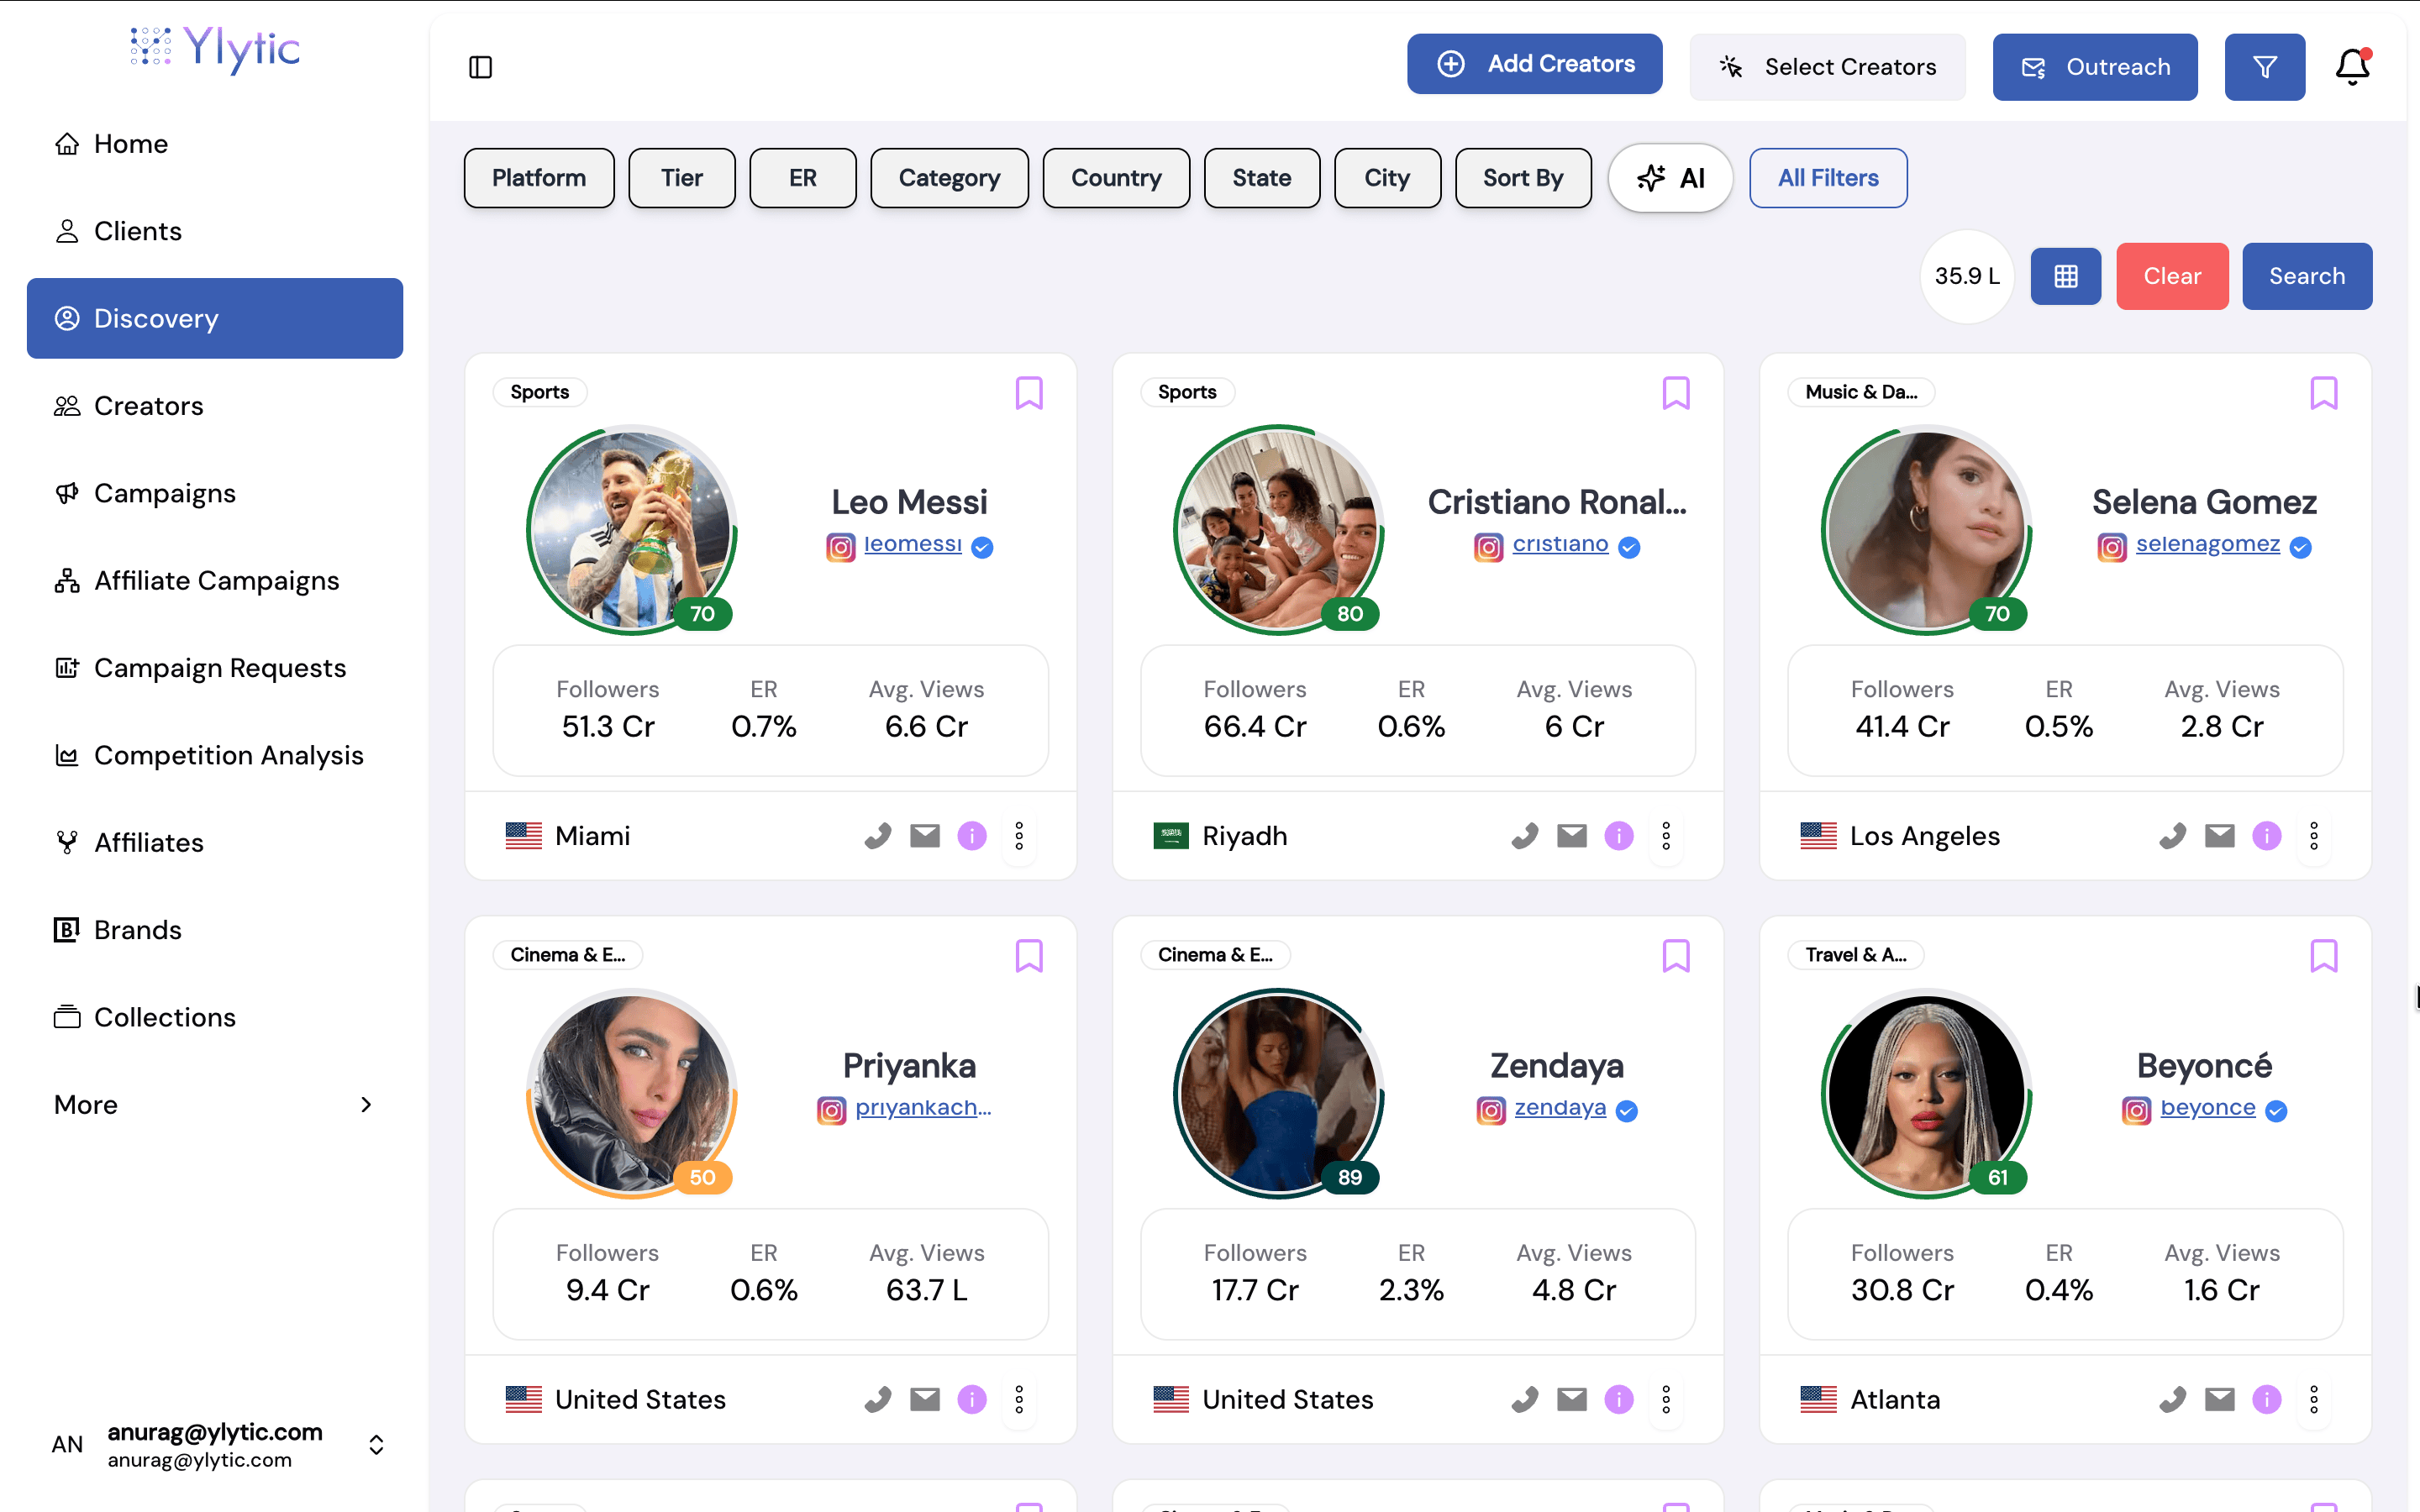Image resolution: width=2420 pixels, height=1512 pixels.
Task: Open three-dot menu on Cristiano Ronaldo card
Action: pos(1666,836)
